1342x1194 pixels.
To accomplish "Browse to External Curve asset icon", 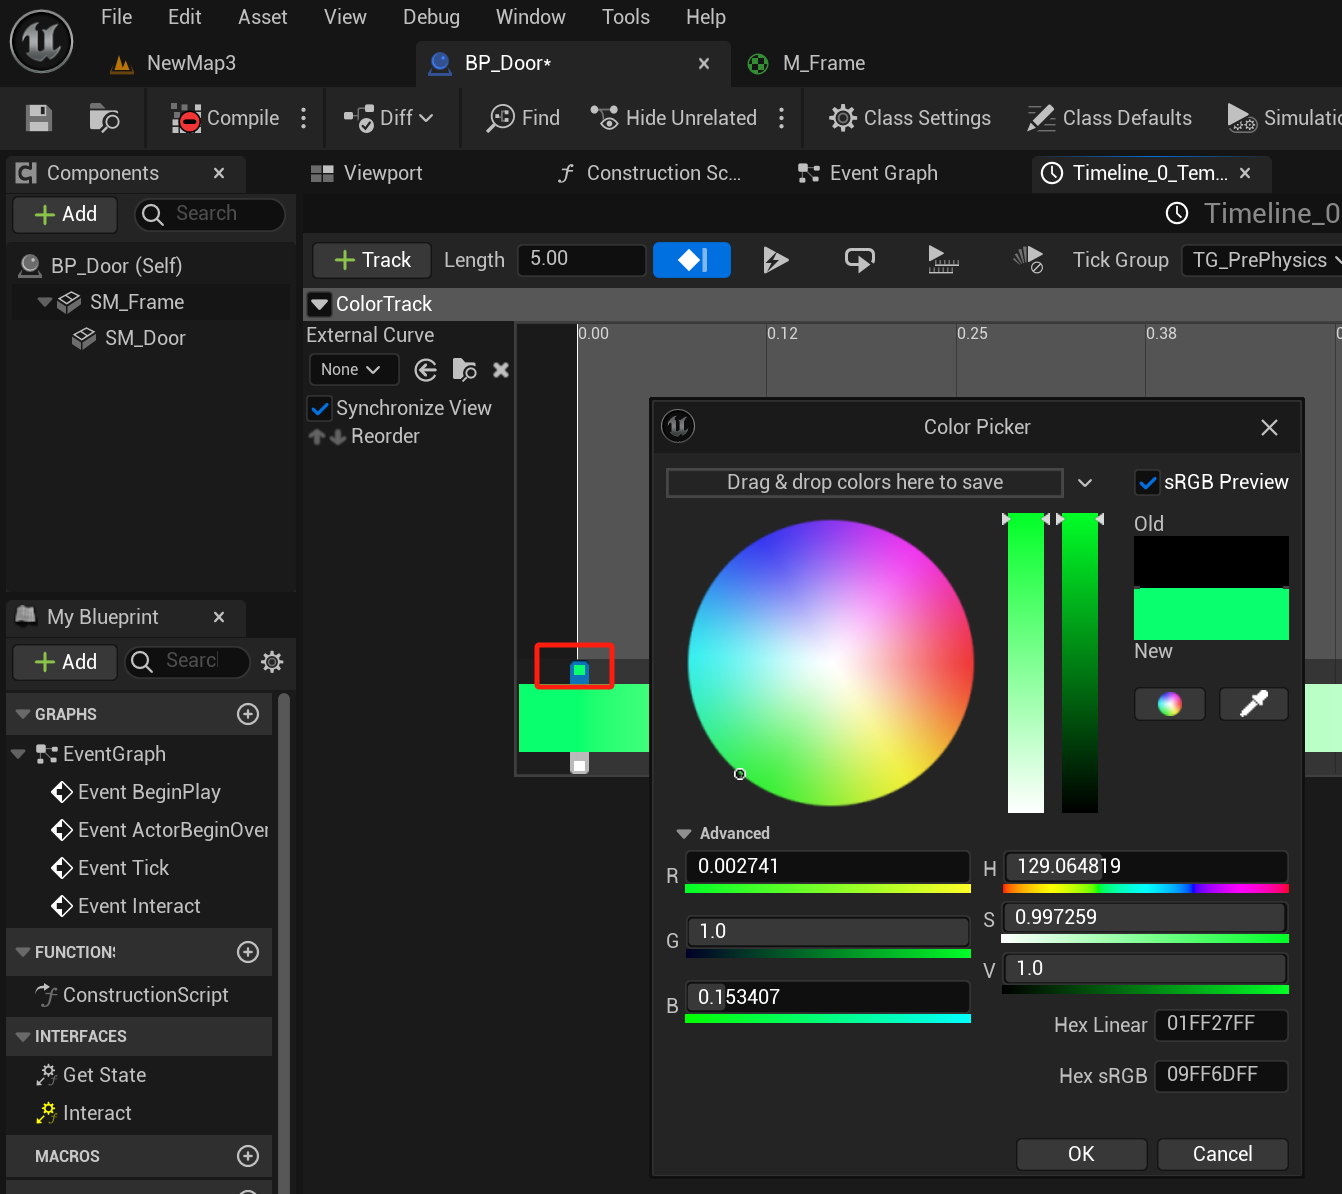I will point(464,370).
